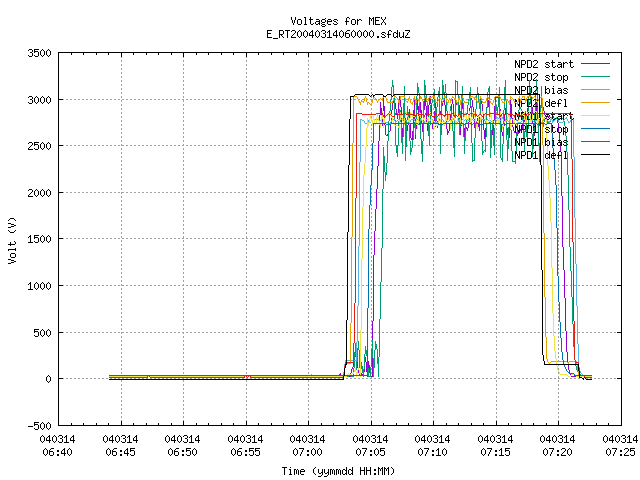Click the y-axis label "Volt (V)"
Image resolution: width=640 pixels, height=480 pixels.
pyautogui.click(x=12, y=241)
